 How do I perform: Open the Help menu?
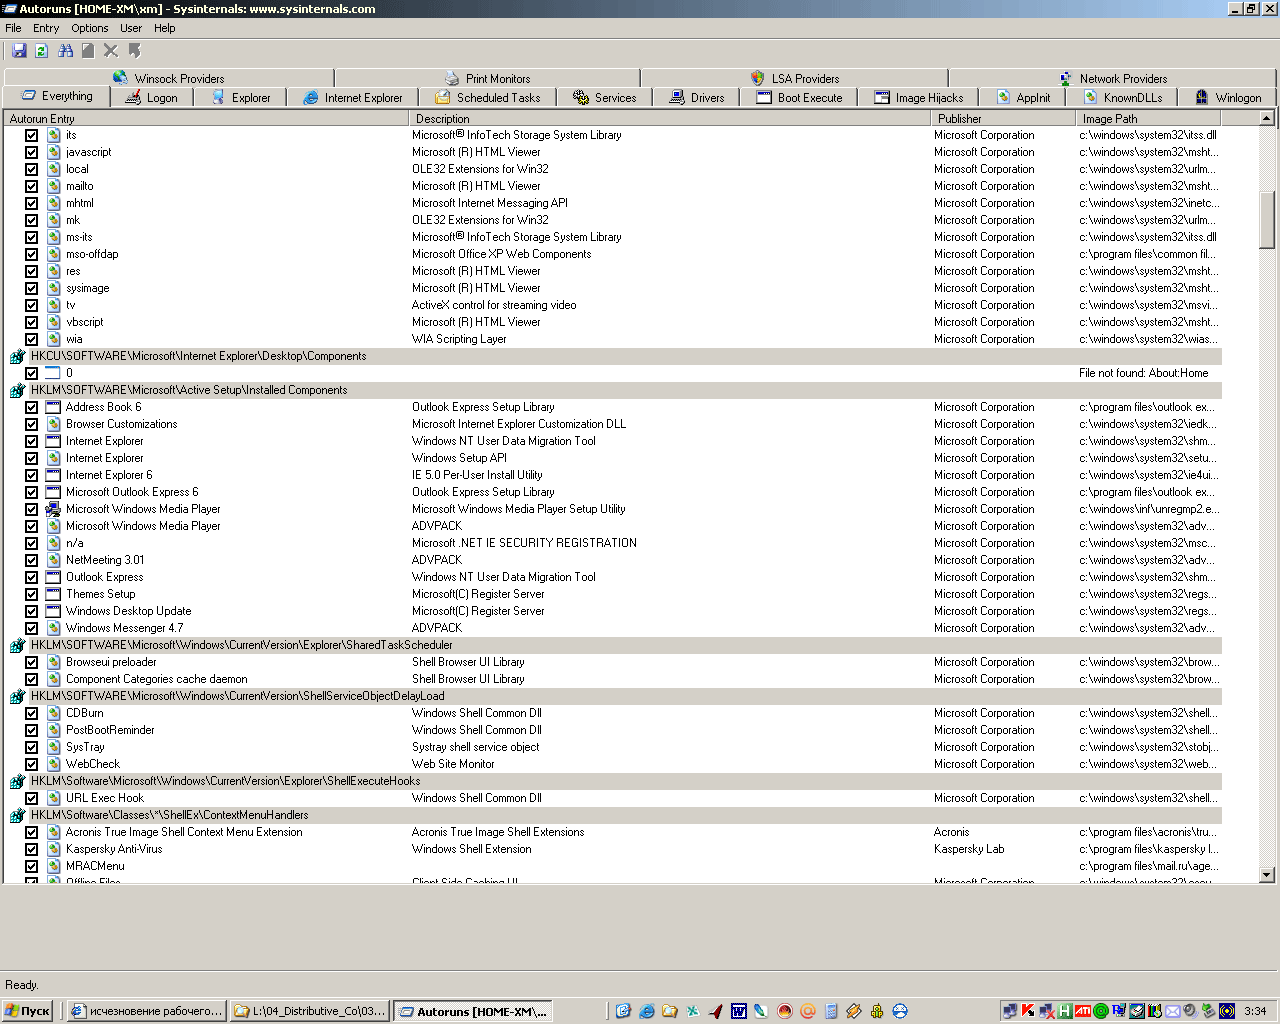165,28
